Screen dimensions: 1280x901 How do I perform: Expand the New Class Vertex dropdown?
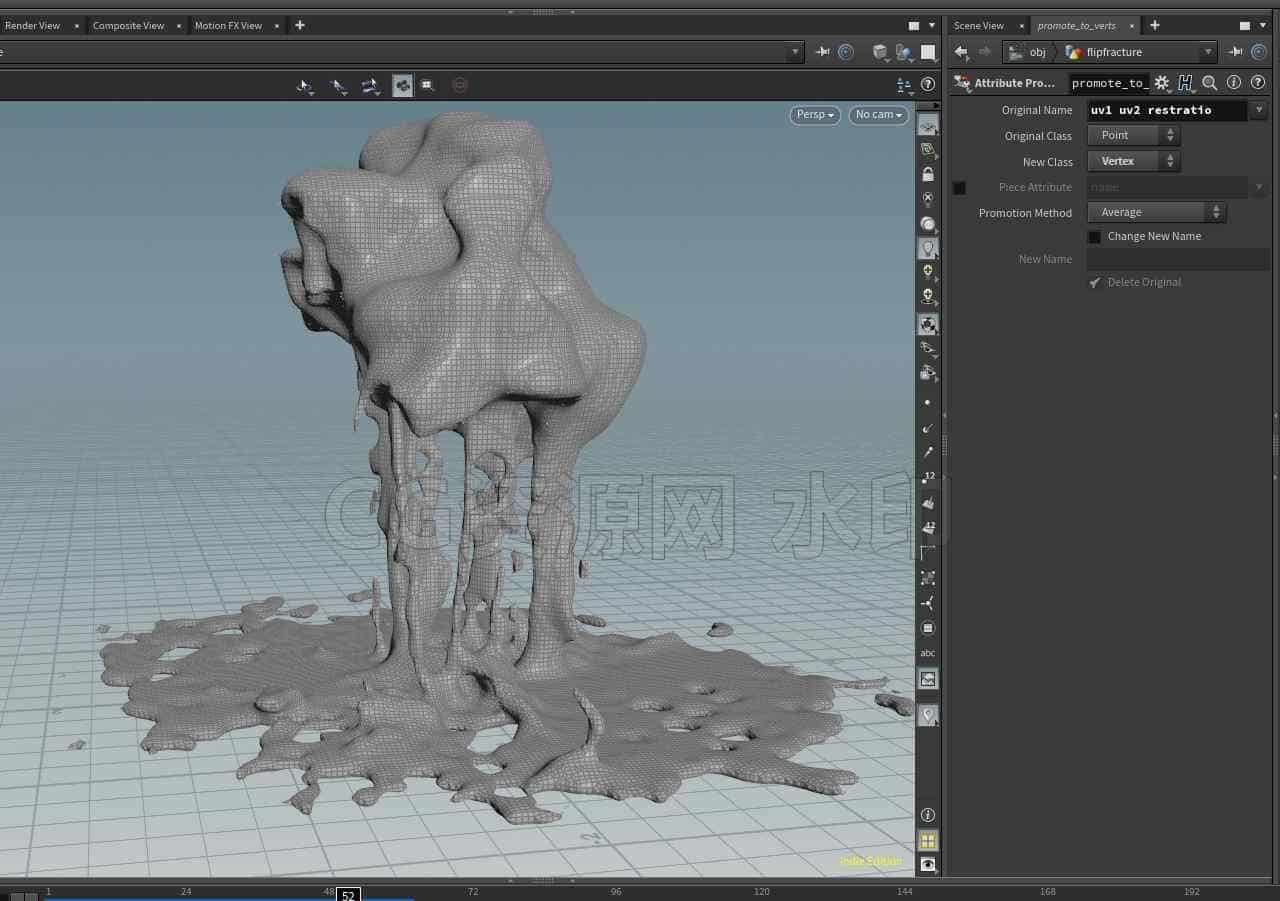[1134, 161]
